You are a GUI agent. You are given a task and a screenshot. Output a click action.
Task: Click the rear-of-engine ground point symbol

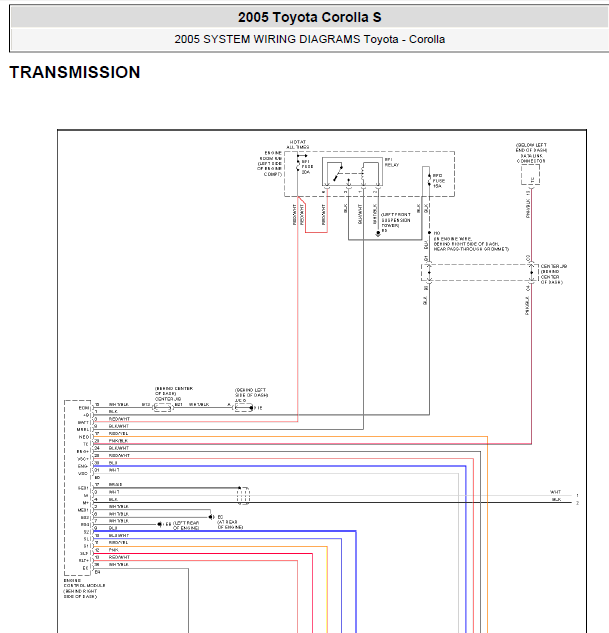pyautogui.click(x=211, y=517)
